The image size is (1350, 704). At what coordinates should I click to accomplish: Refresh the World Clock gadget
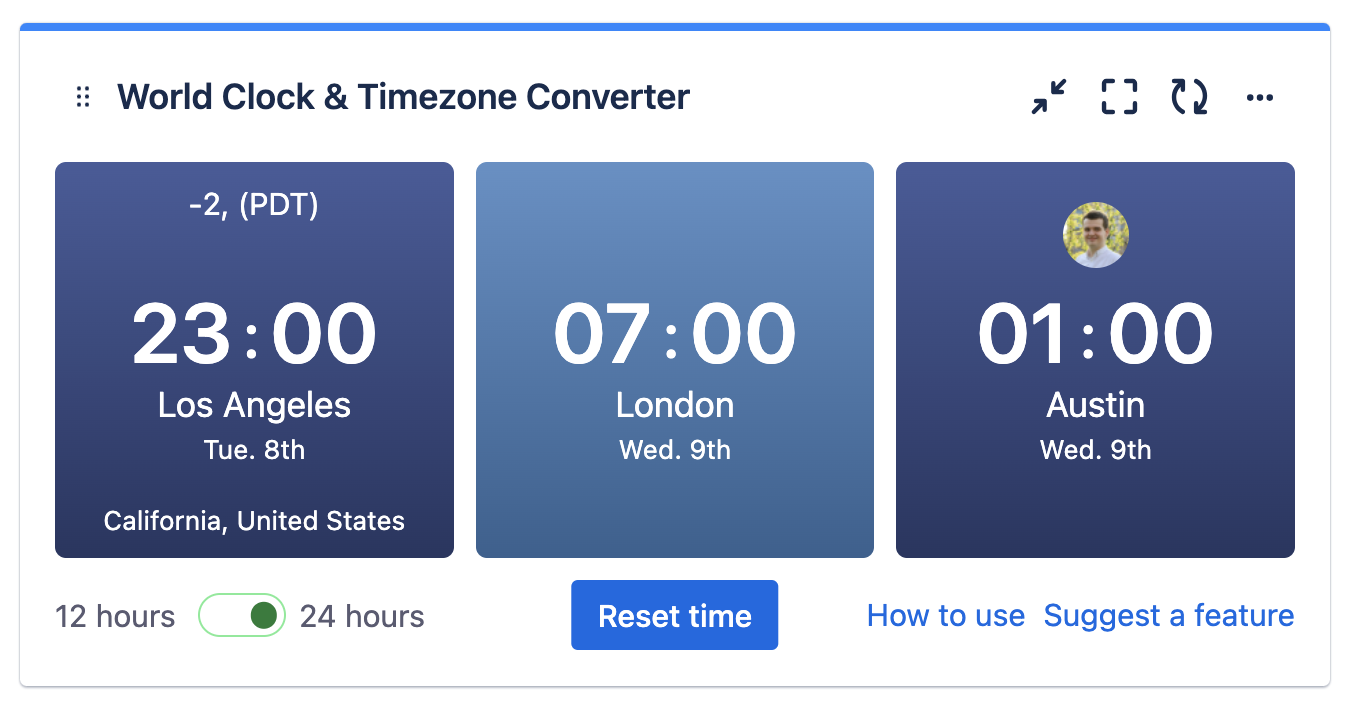1189,97
